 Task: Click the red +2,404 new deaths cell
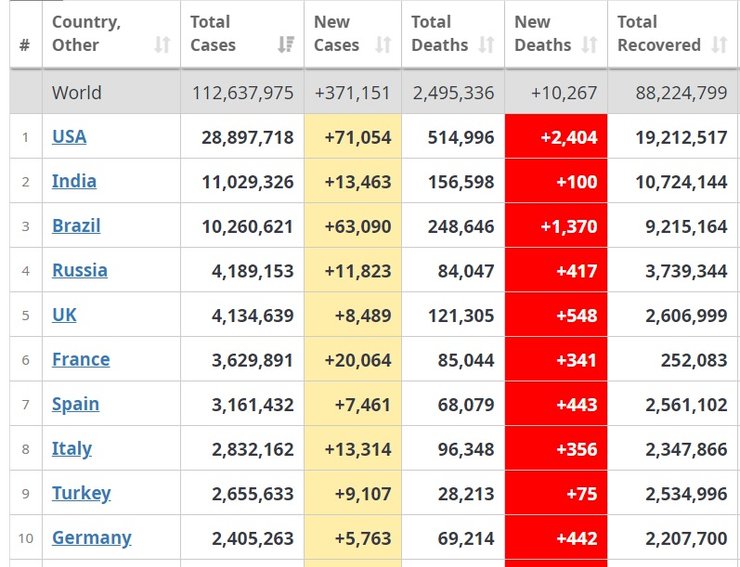tap(556, 137)
